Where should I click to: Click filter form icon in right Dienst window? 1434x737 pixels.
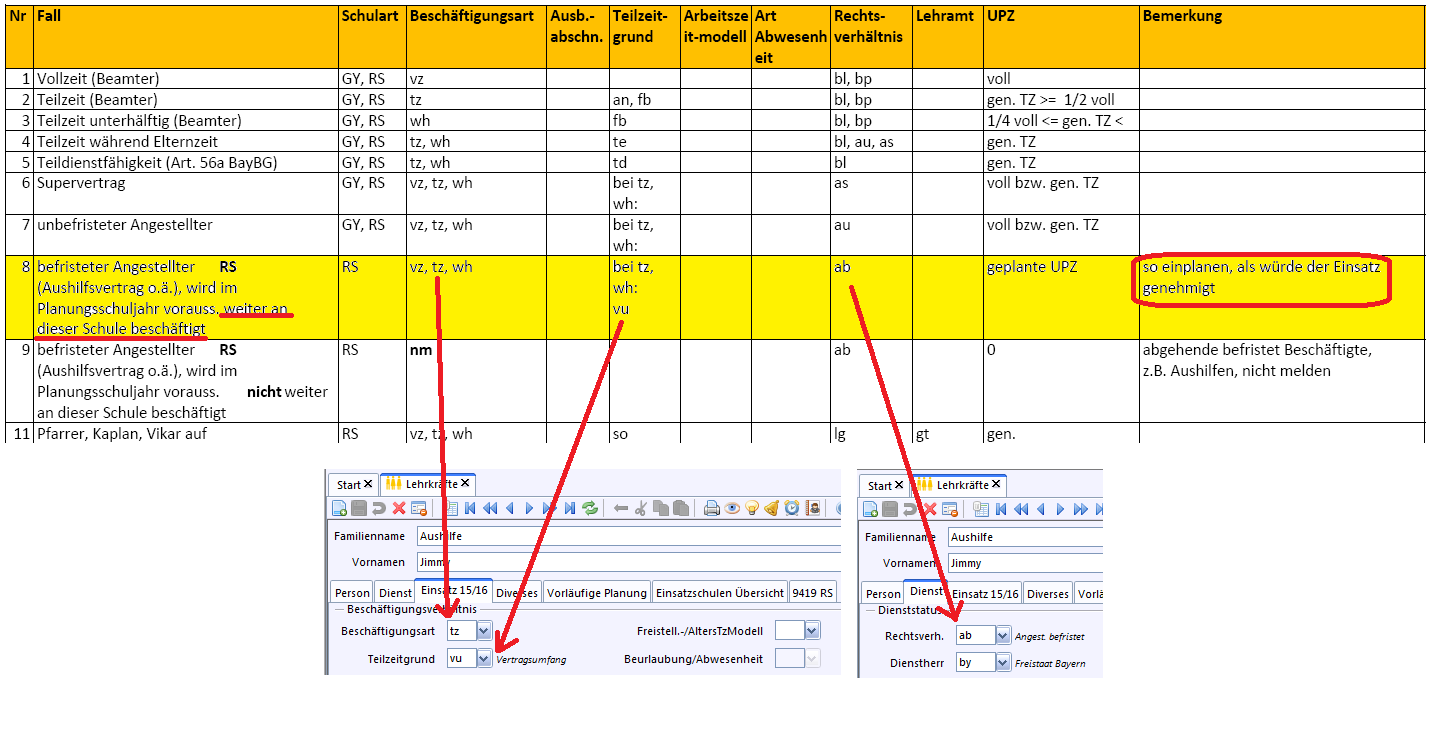[950, 509]
